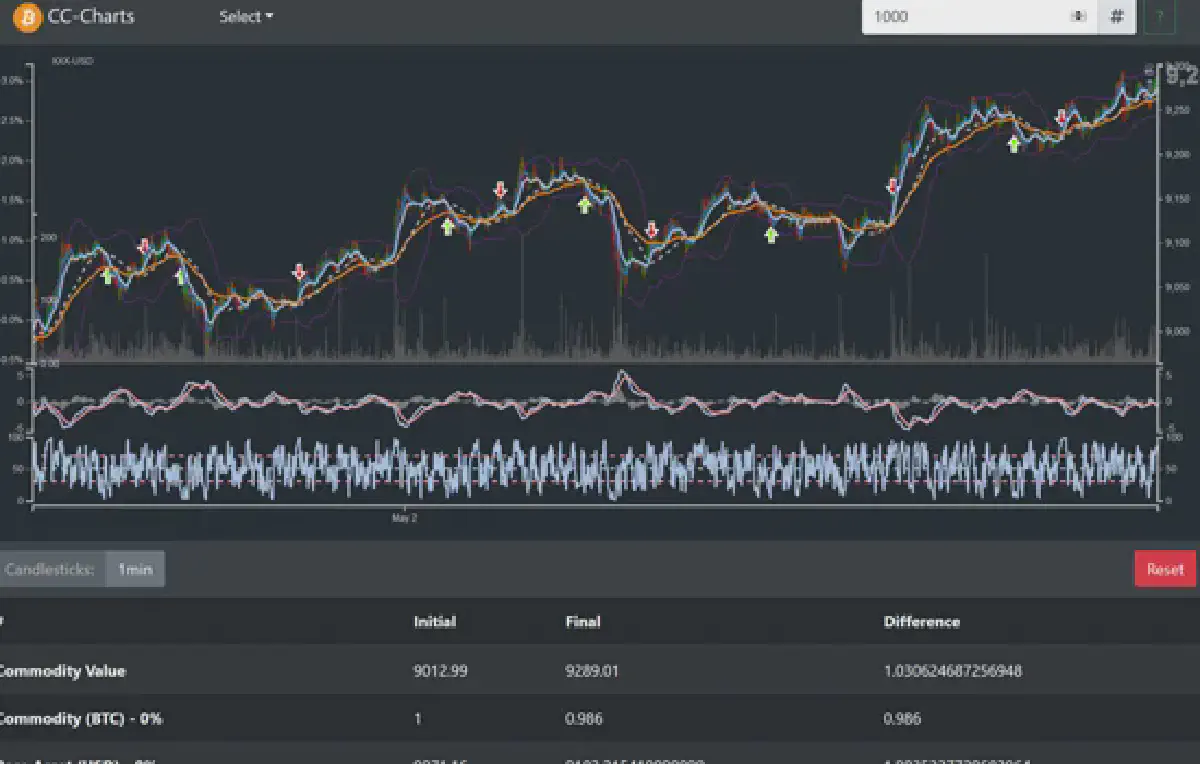
Task: Click the Bitcoin logo icon
Action: coord(28,17)
